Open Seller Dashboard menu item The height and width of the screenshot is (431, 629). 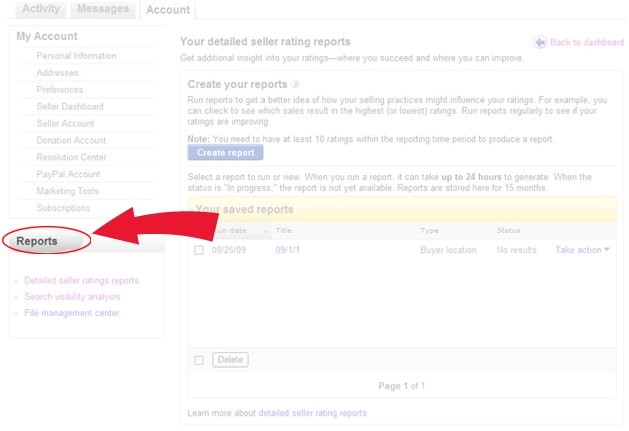(70, 106)
